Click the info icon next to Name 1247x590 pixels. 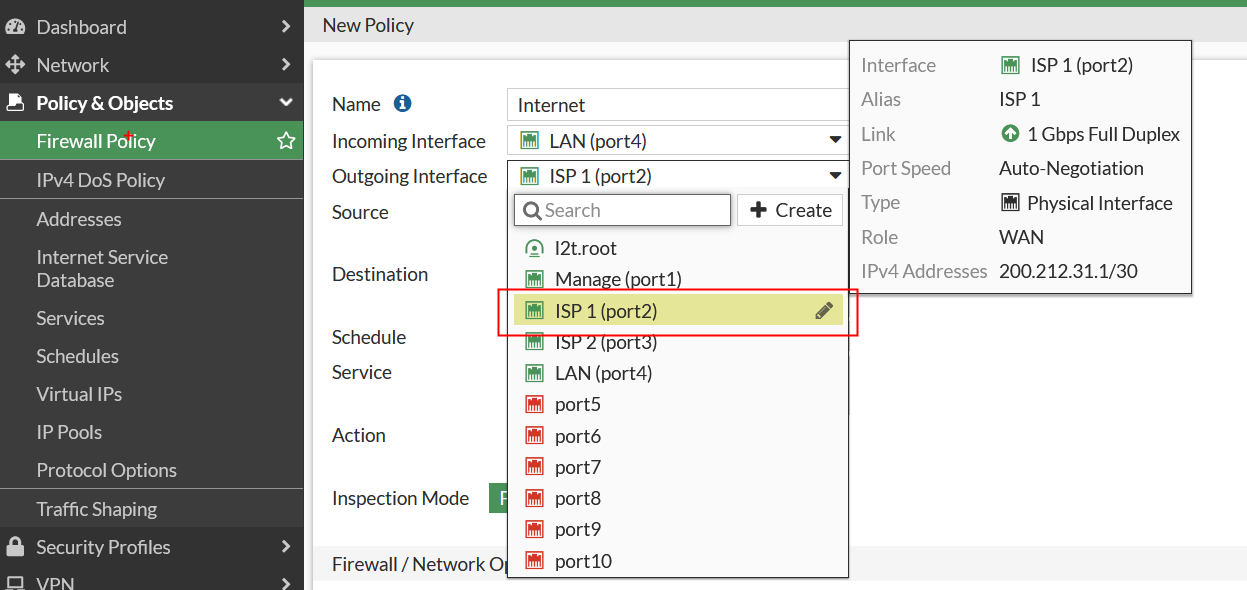(402, 104)
